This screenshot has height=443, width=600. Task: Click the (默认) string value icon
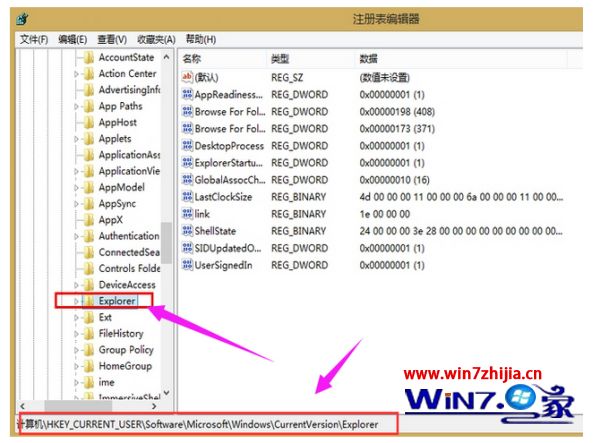pos(187,77)
